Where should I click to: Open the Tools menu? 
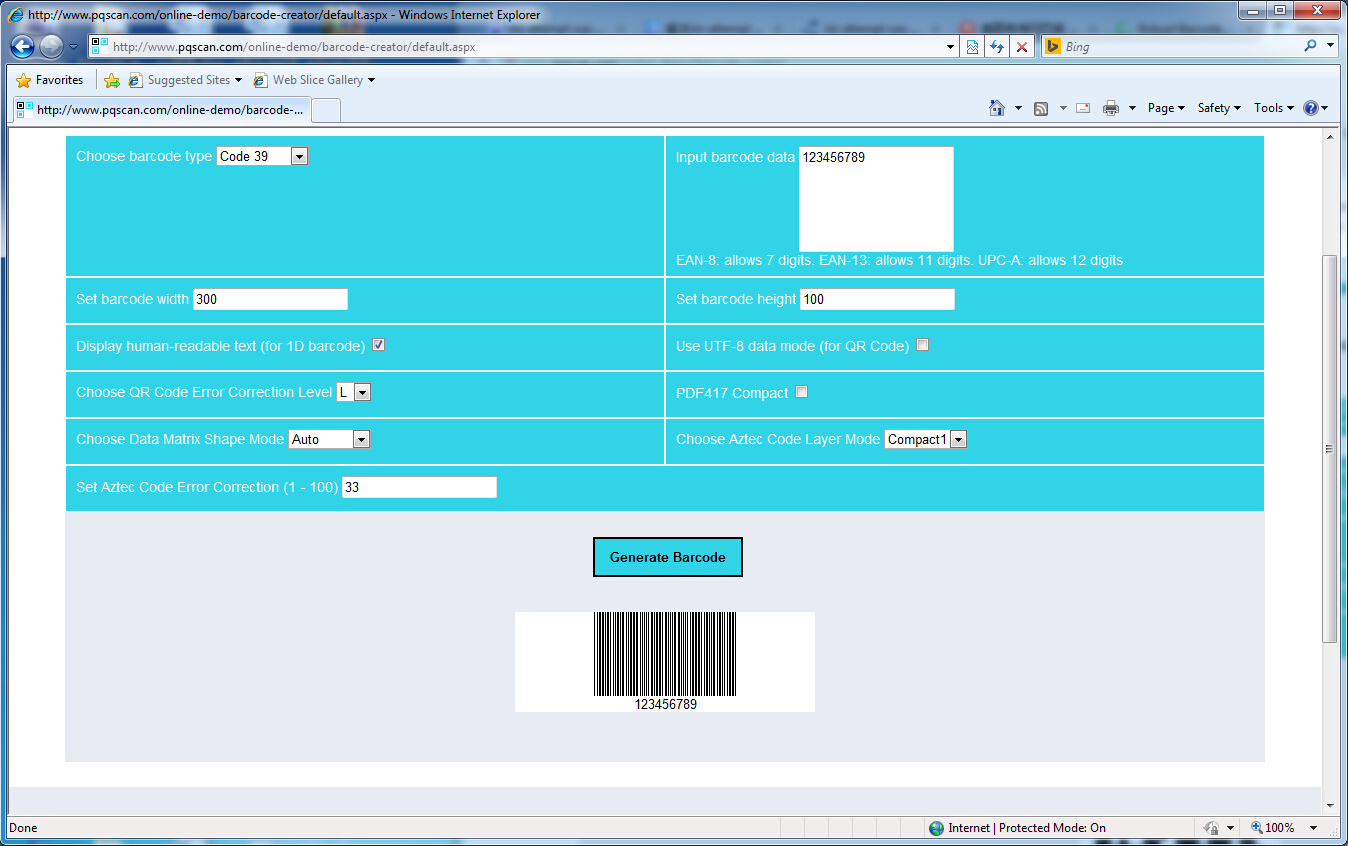(x=1273, y=108)
